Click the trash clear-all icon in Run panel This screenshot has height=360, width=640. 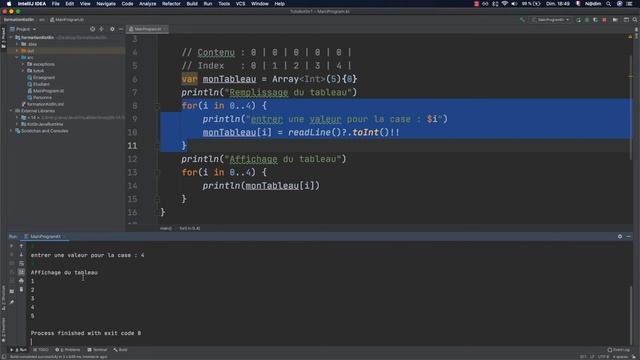click(x=22, y=289)
